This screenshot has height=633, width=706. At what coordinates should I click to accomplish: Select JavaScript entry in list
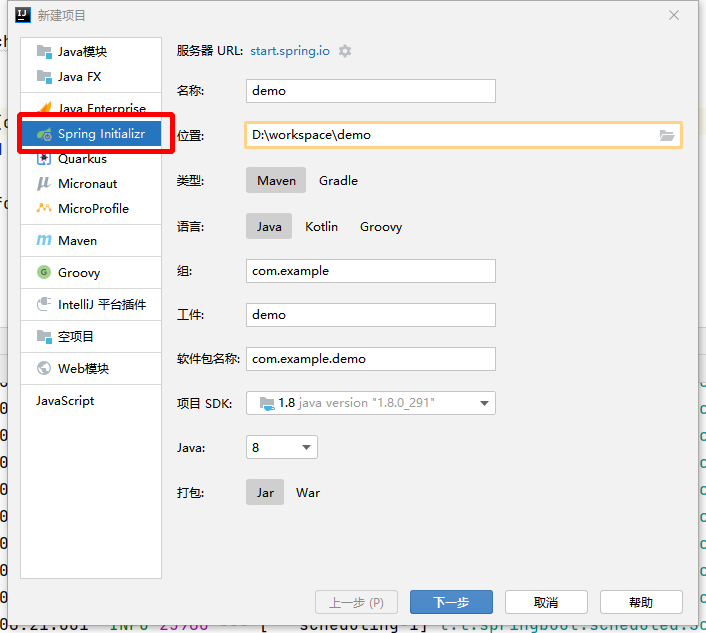click(x=91, y=400)
